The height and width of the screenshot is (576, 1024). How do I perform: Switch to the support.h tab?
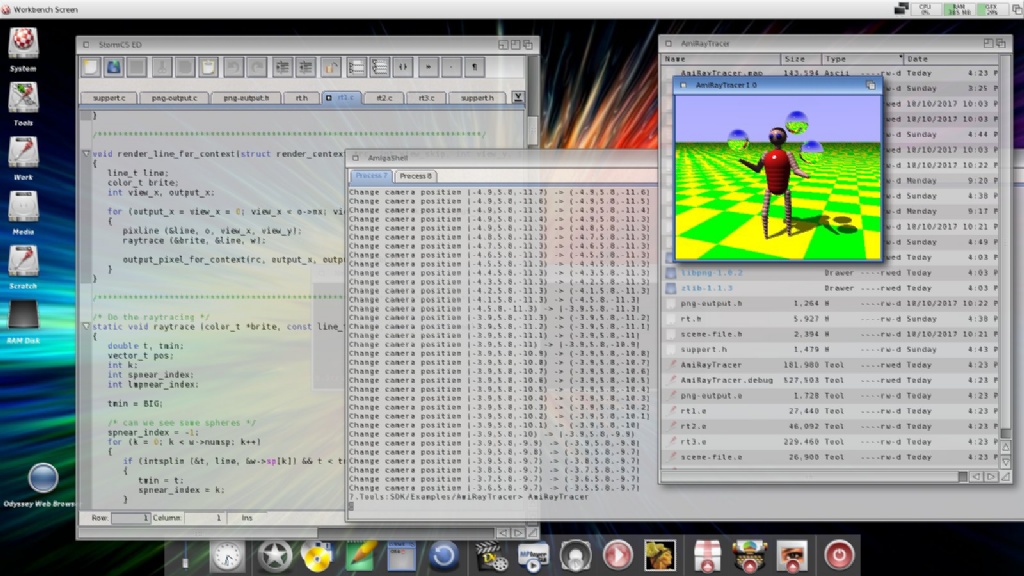coord(477,98)
